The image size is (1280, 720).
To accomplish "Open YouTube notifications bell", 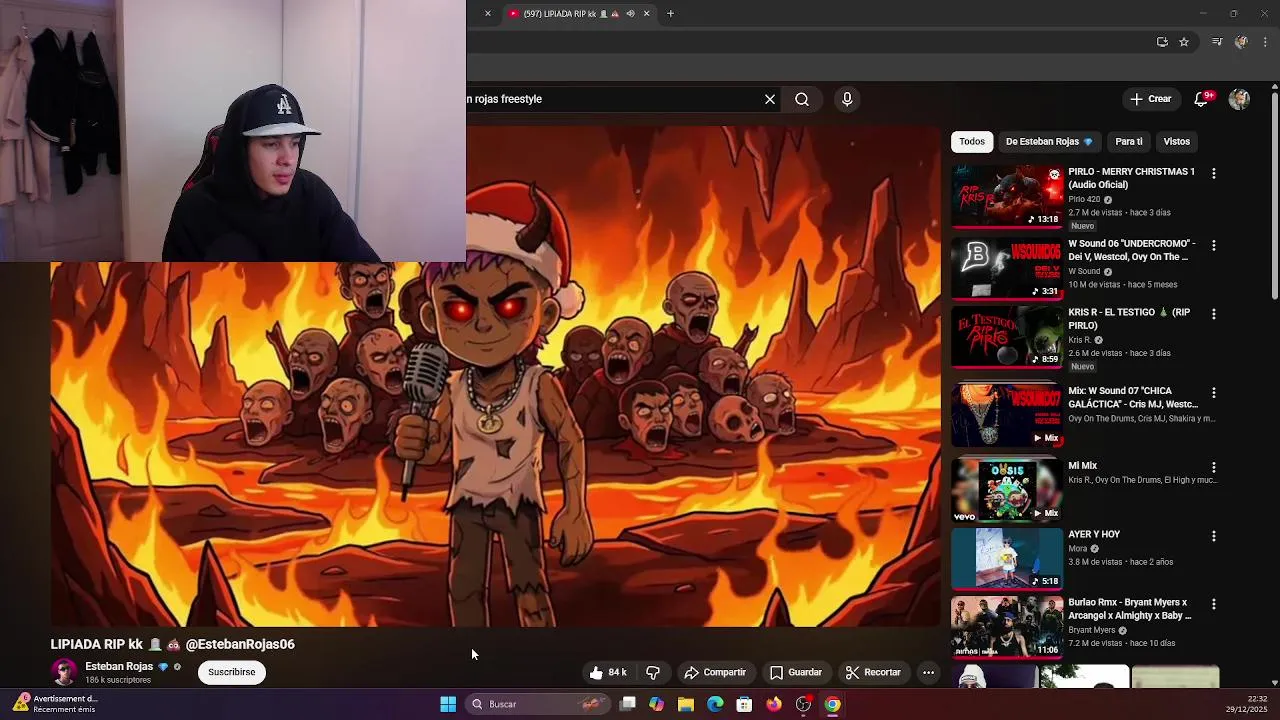I will pos(1201,99).
